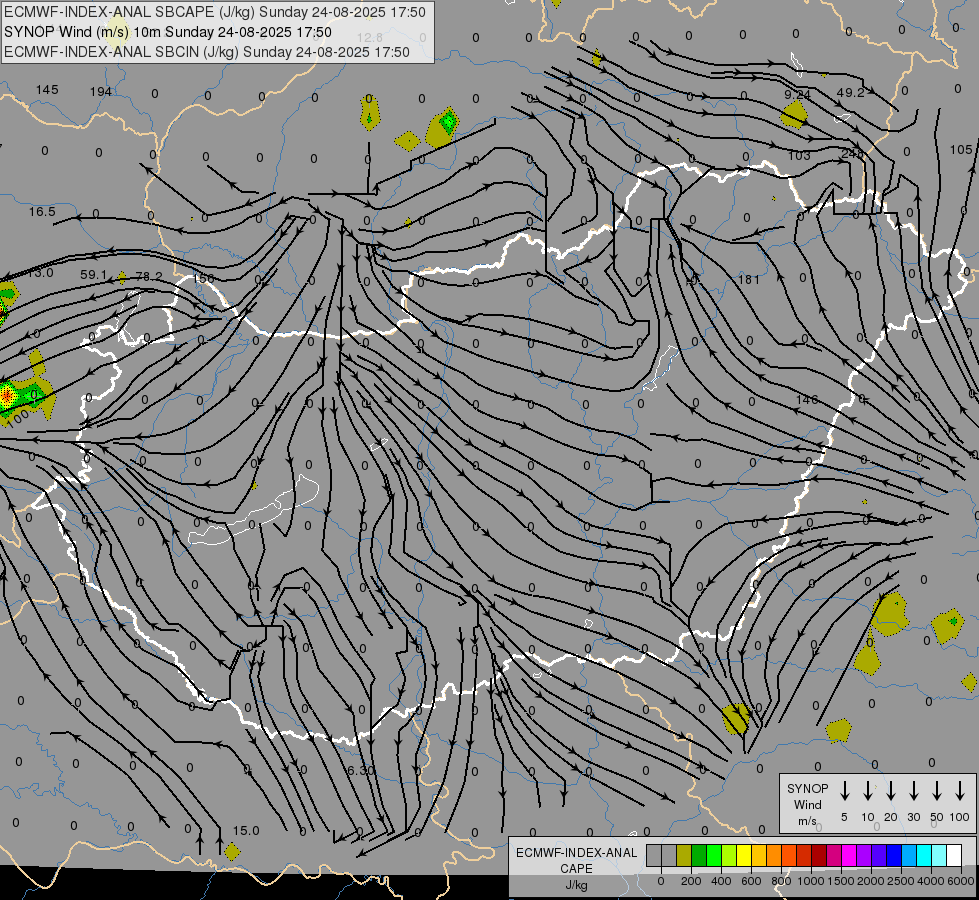Click the pure blue swatch in CAPE legend
This screenshot has width=979, height=900.
click(x=893, y=855)
